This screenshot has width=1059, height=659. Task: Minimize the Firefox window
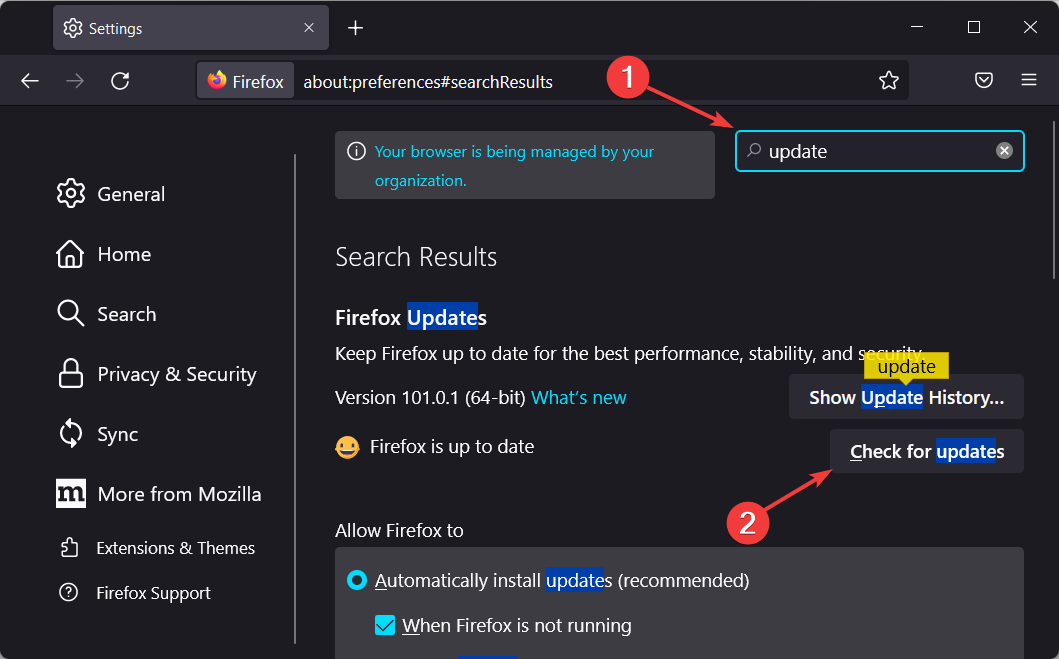point(916,27)
